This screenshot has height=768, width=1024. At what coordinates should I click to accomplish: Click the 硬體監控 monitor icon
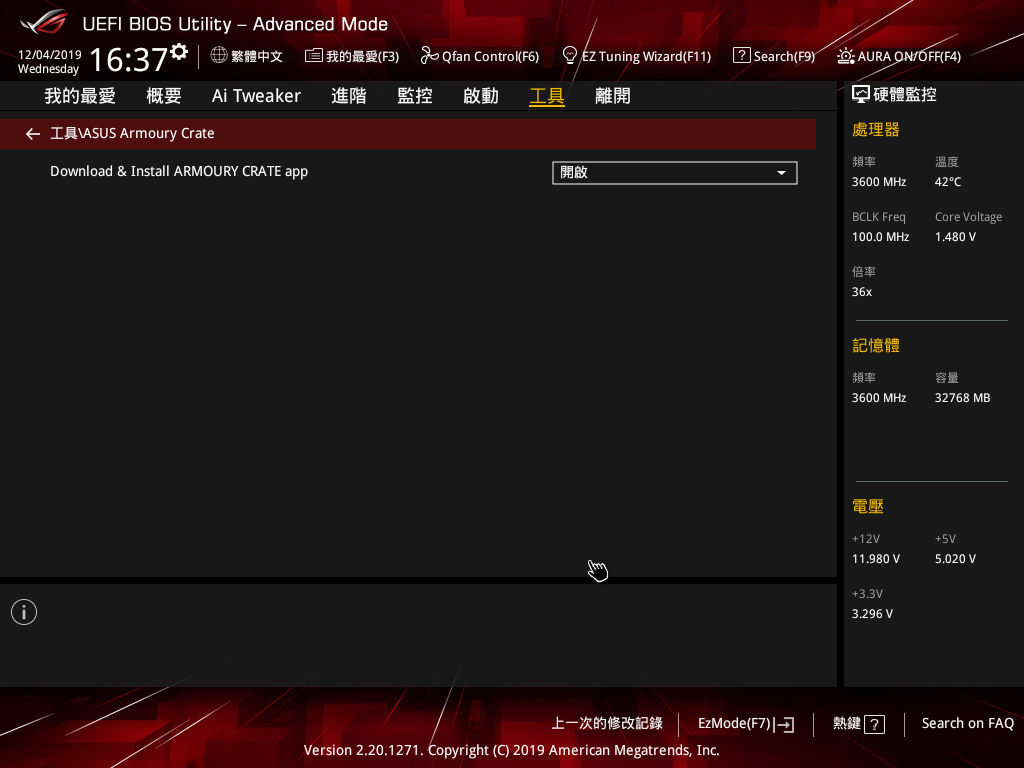(861, 95)
